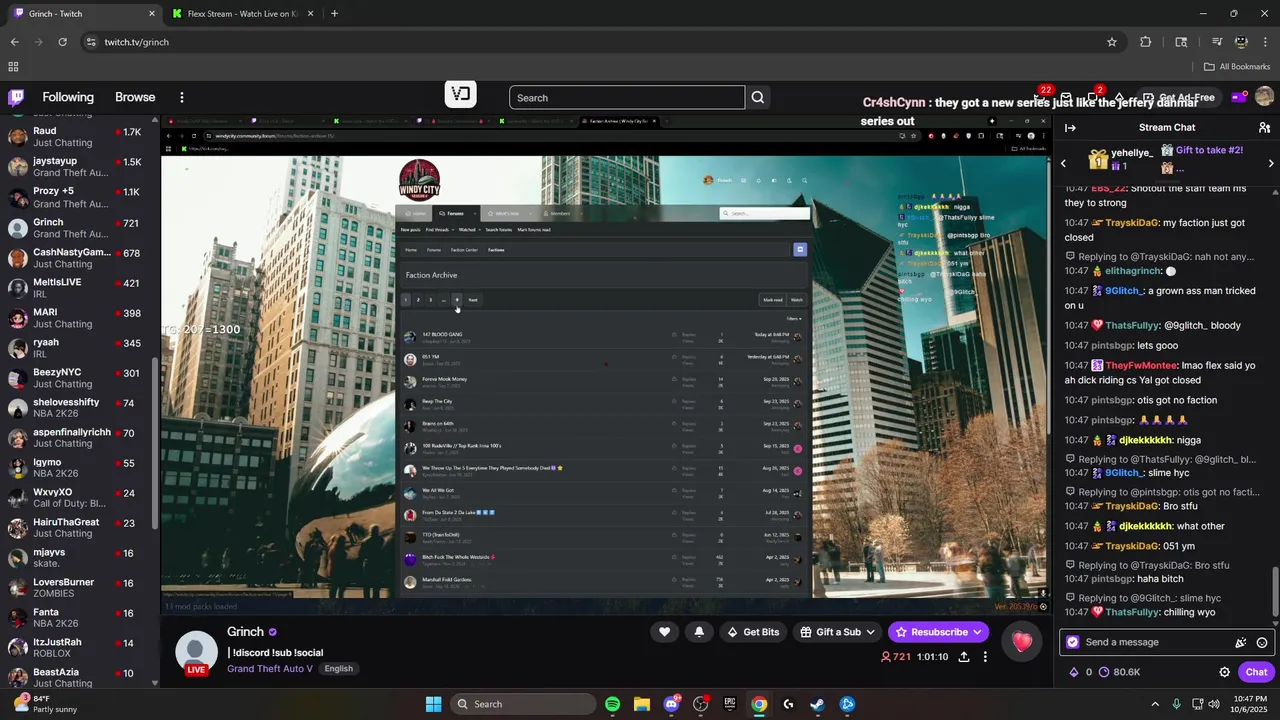Open ItzJustRah channel in sidebar
Viewport: 1280px width, 720px height.
coord(80,648)
